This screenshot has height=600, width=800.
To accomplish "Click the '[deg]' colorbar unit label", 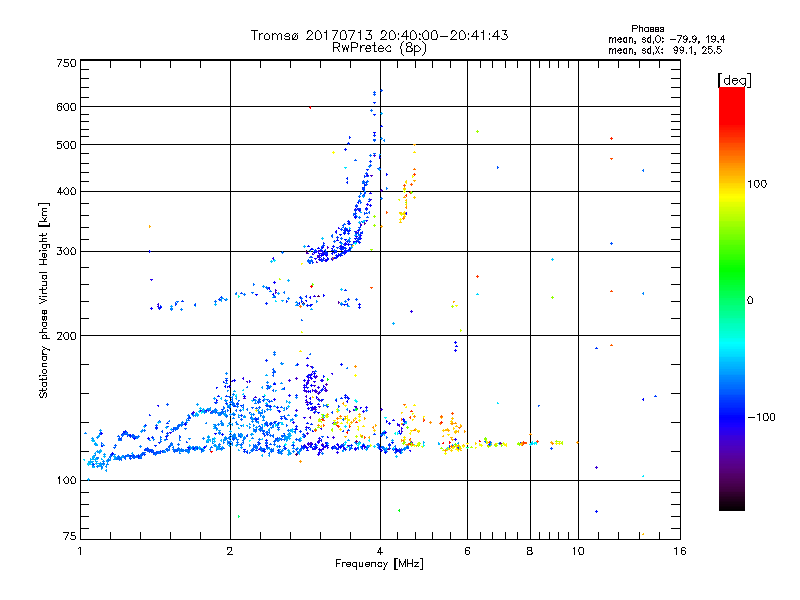I will [734, 80].
